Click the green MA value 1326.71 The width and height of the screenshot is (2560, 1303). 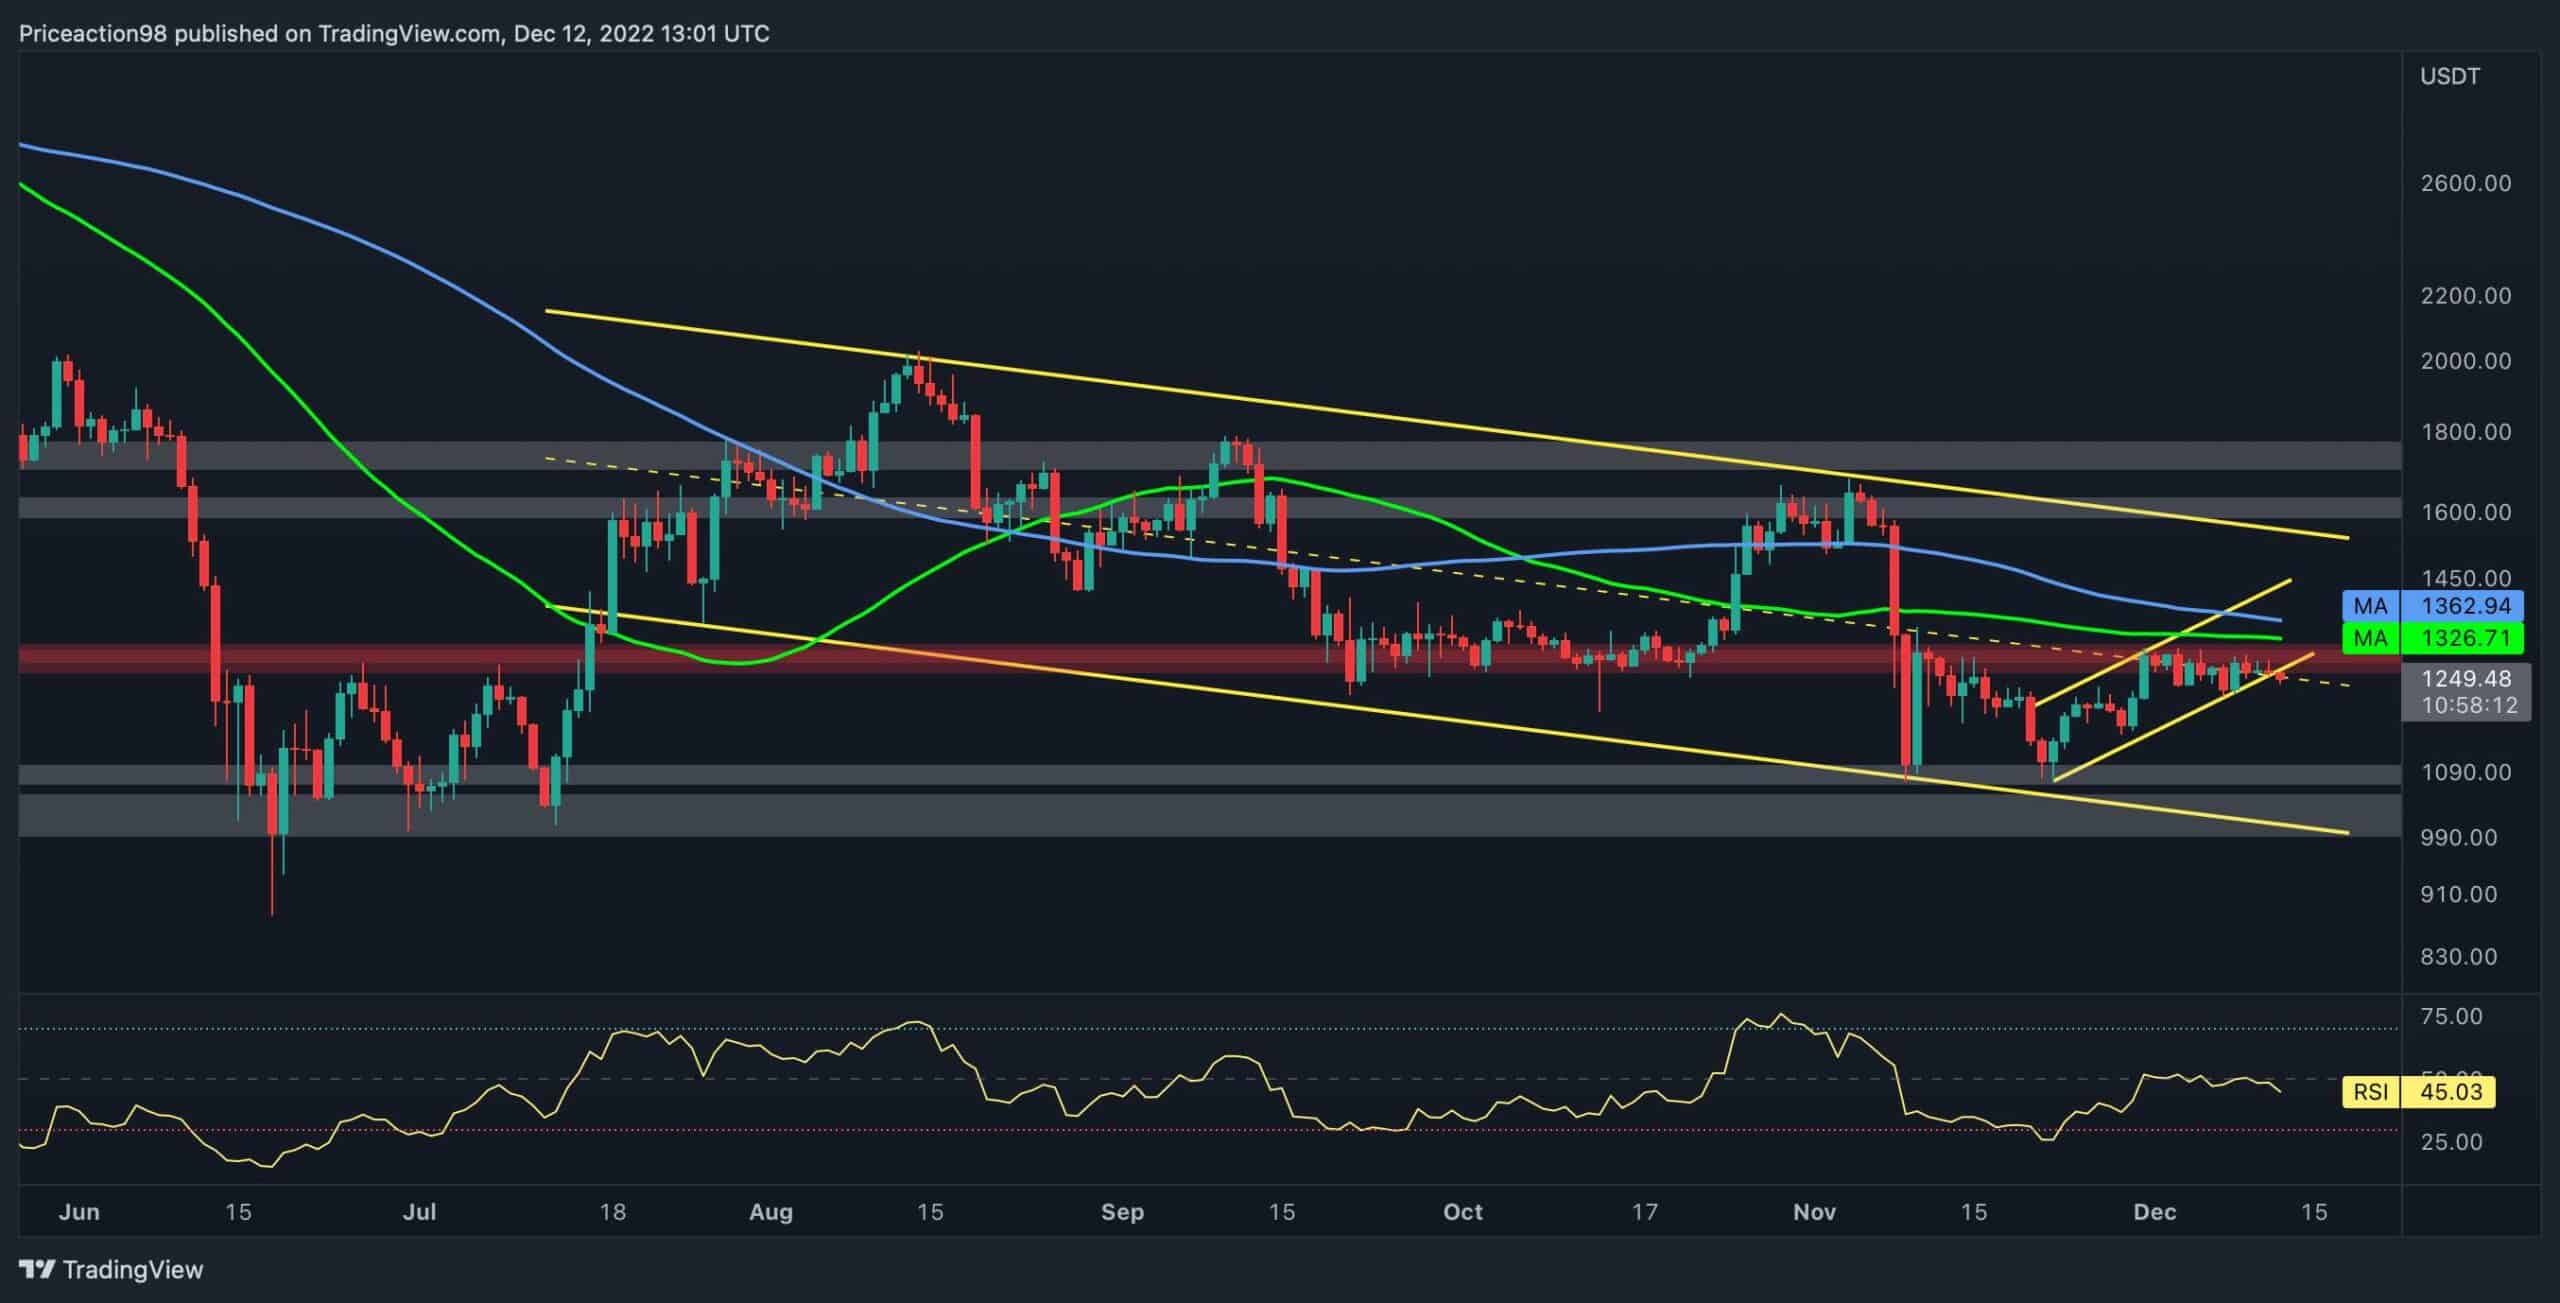tap(2463, 638)
